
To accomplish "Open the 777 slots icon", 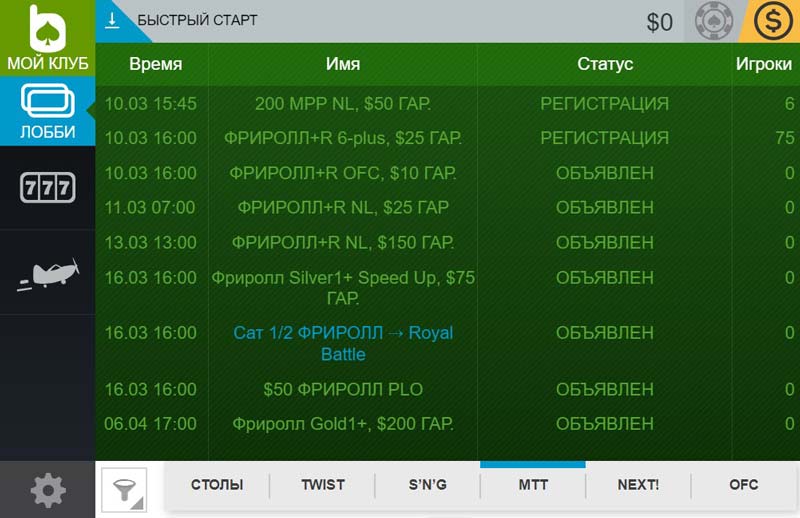I will [47, 187].
